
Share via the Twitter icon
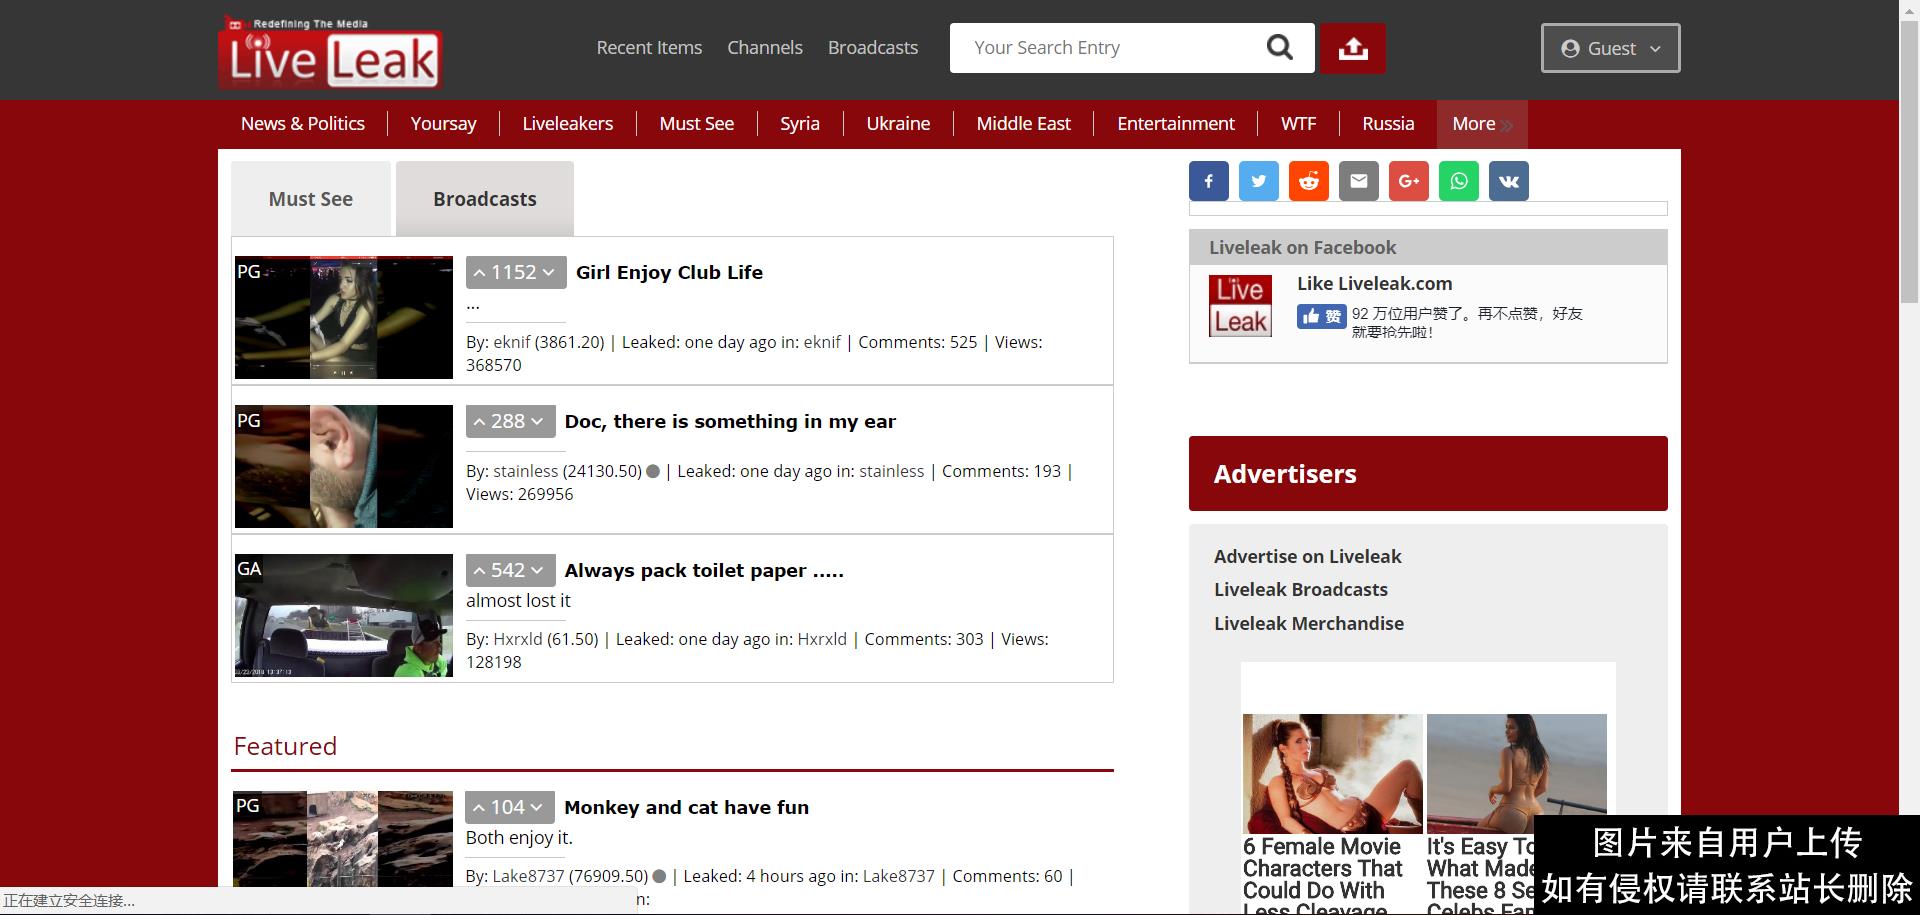coord(1258,181)
